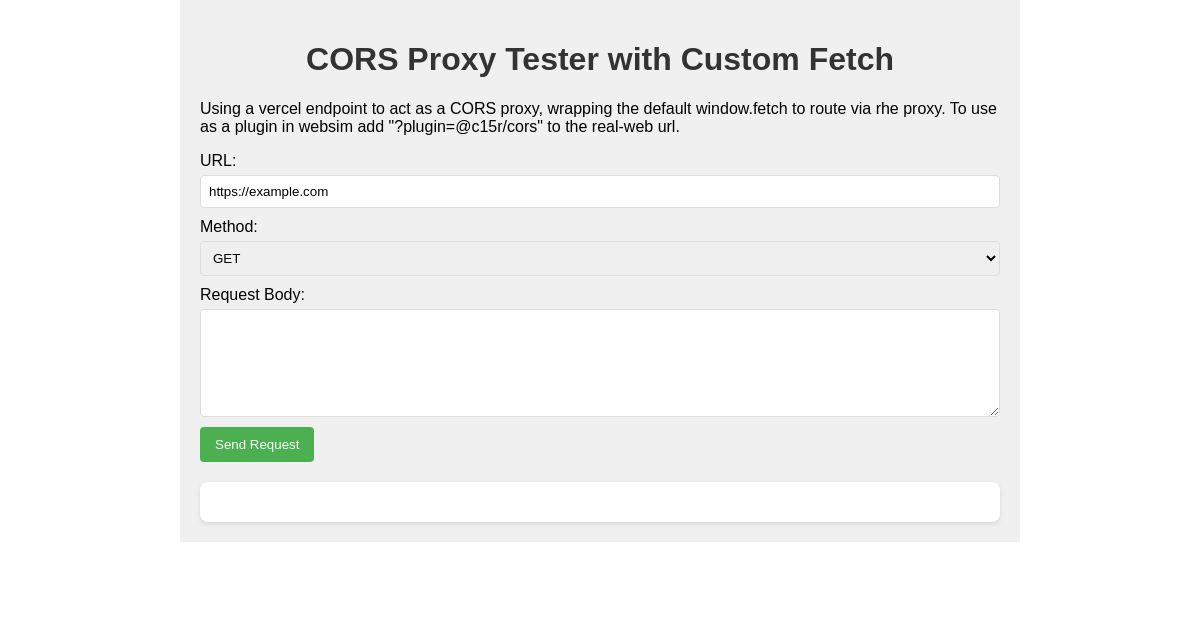Click the CORS Proxy Tester heading
The image size is (1200, 630).
click(600, 59)
